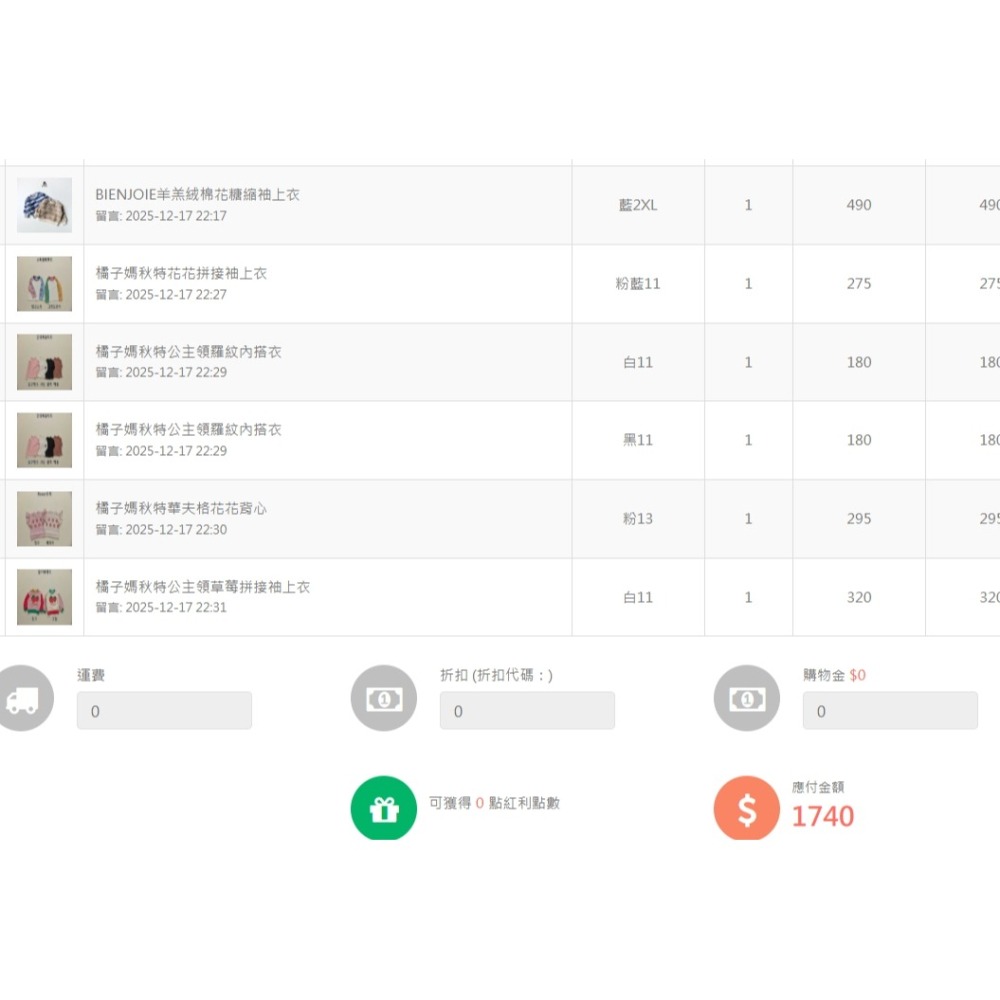Click the 1740 amount payable total

pyautogui.click(x=822, y=816)
